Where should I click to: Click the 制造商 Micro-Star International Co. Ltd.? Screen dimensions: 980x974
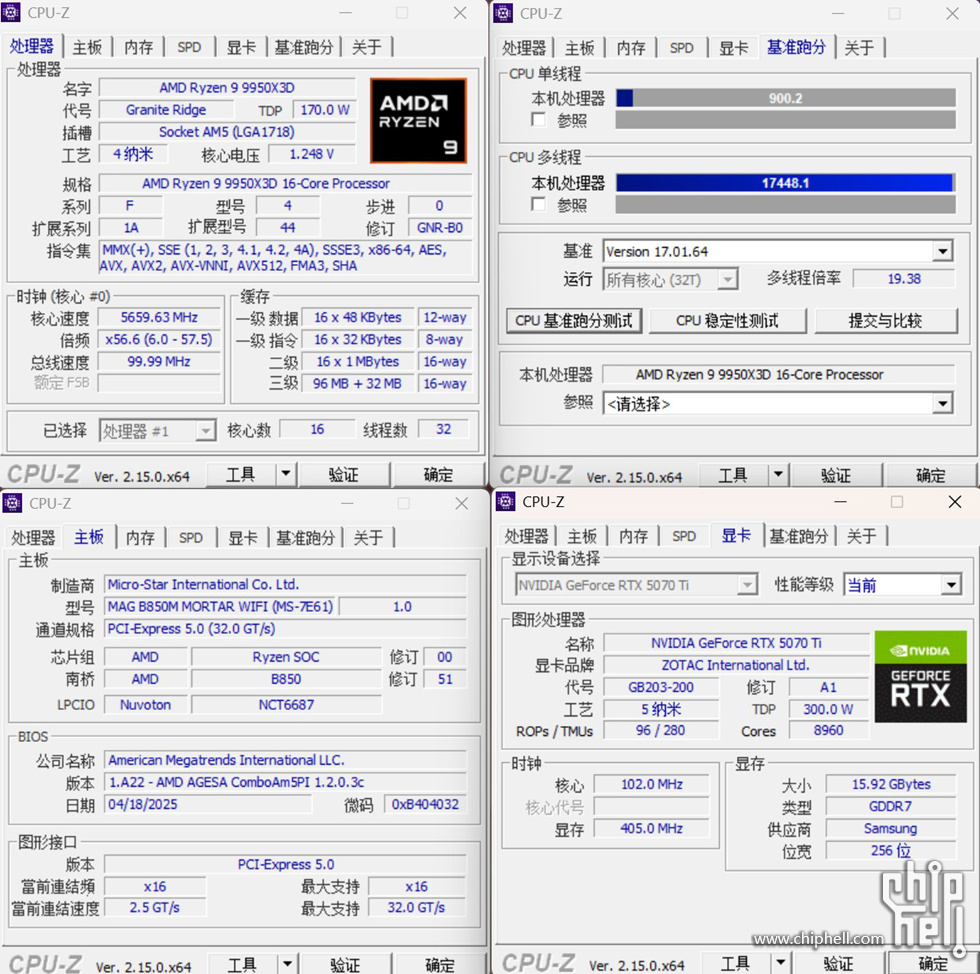[x=285, y=585]
